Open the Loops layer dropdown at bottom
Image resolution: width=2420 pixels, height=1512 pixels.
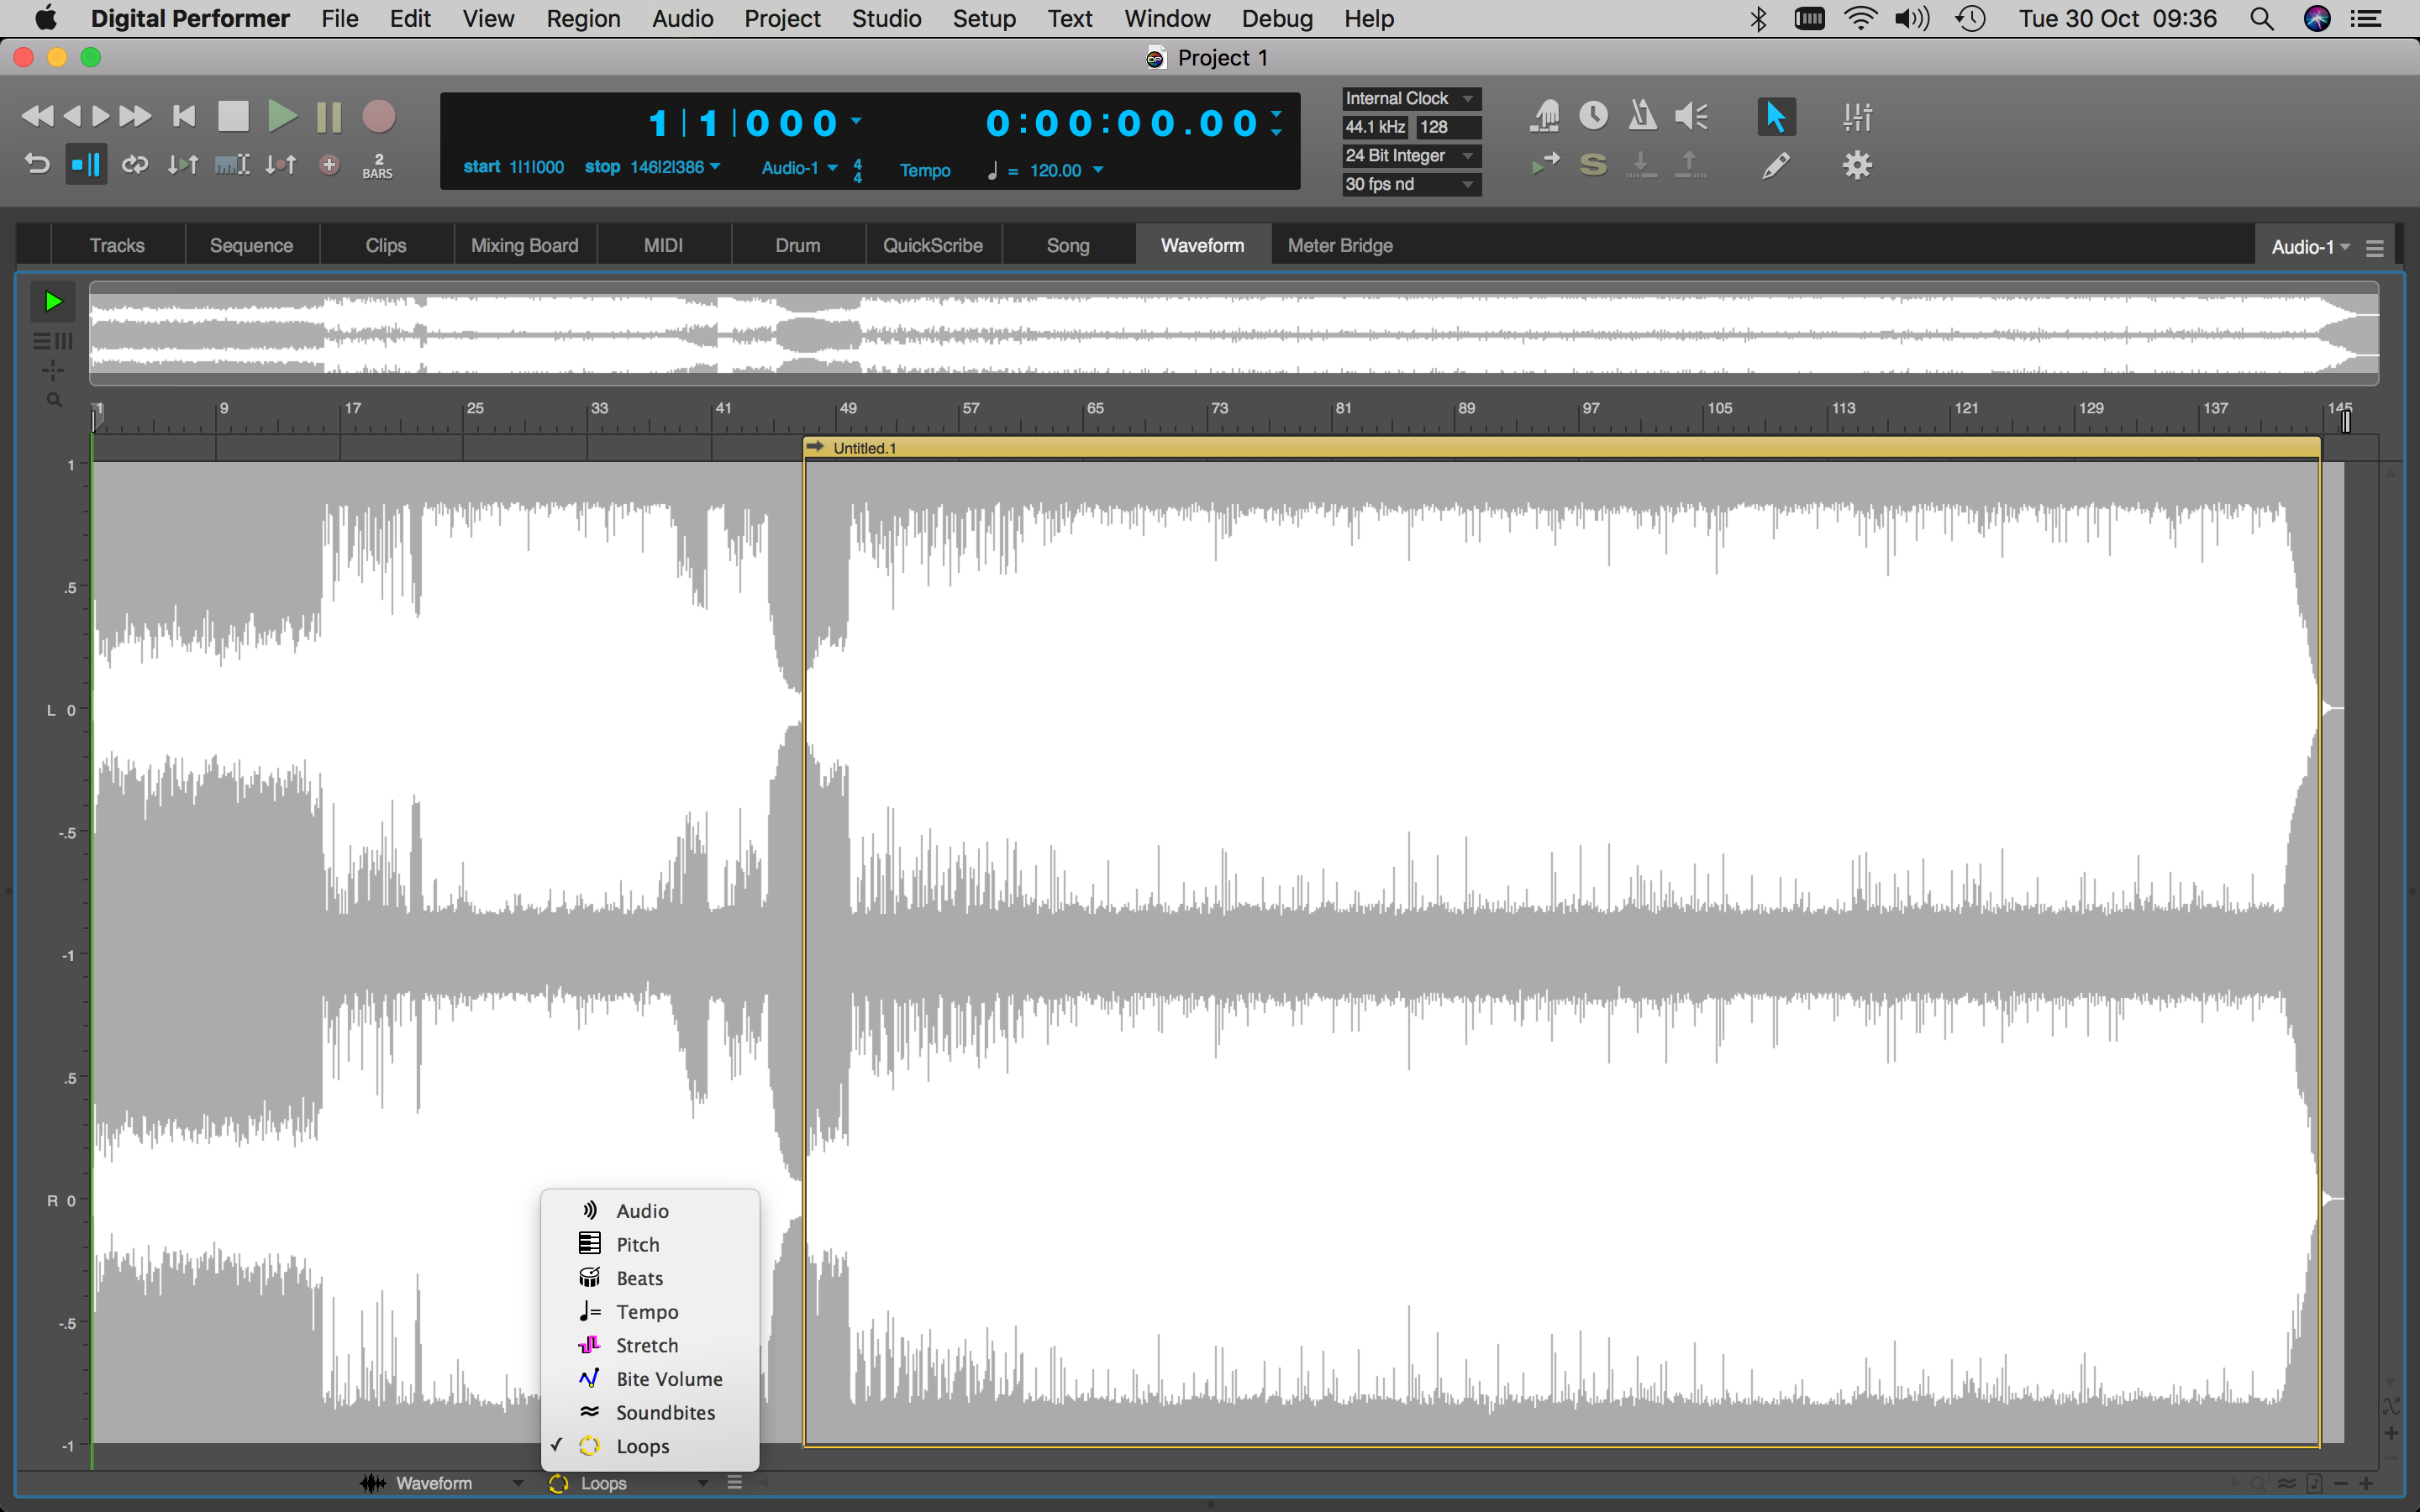[629, 1484]
